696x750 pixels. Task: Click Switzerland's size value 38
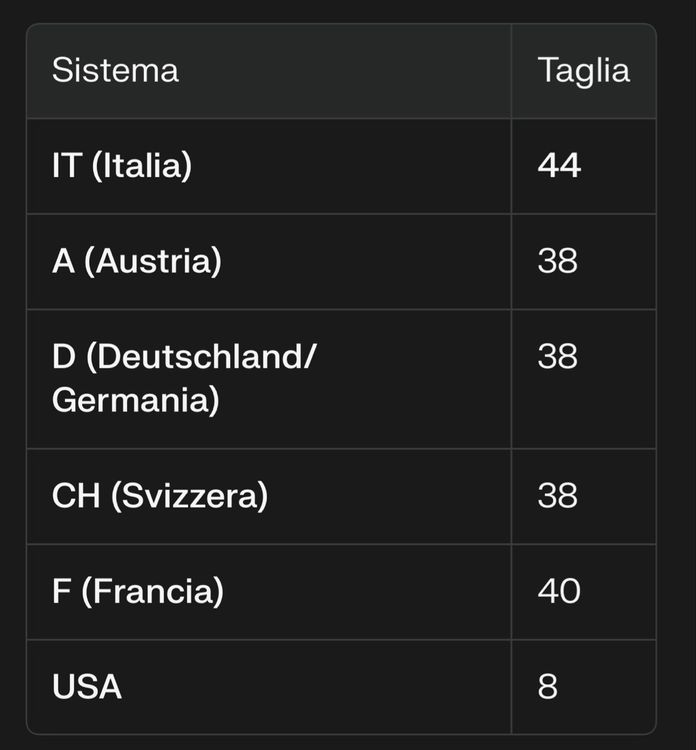[x=558, y=496]
